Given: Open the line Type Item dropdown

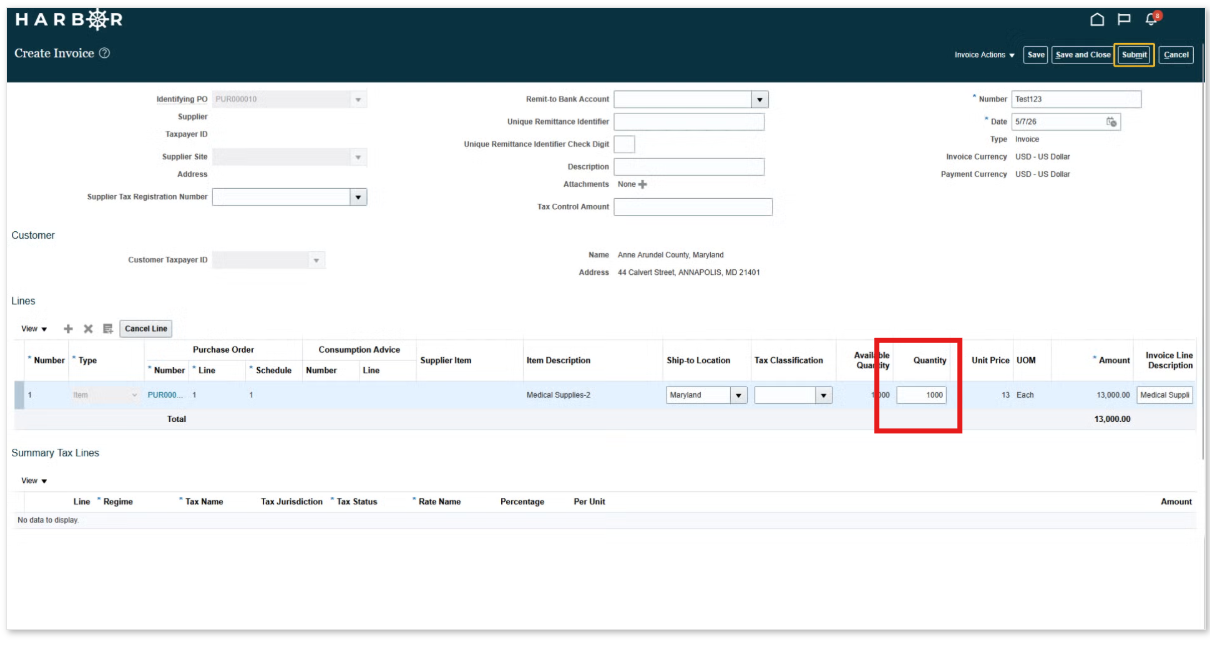Looking at the screenshot, I should pyautogui.click(x=135, y=395).
